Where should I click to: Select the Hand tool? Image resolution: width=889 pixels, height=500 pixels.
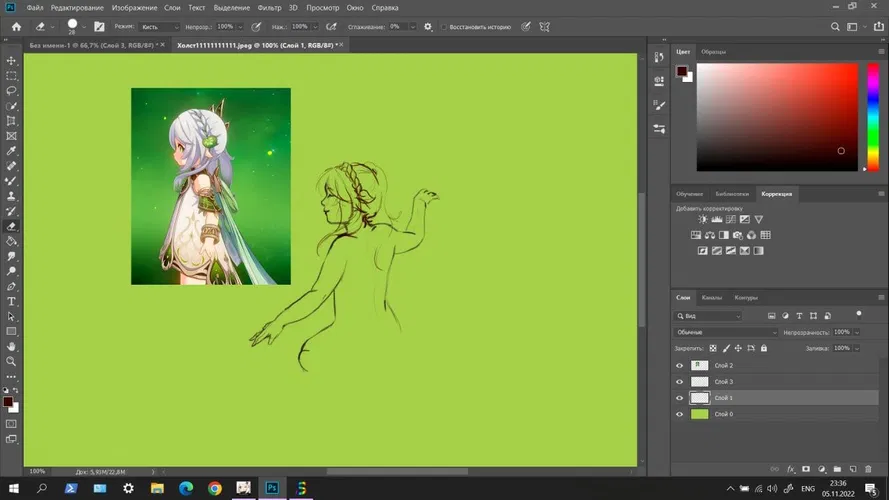tap(11, 346)
